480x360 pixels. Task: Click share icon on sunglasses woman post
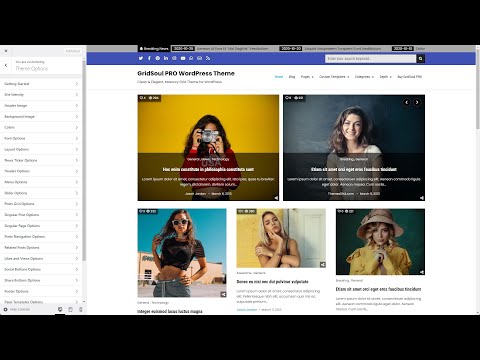click(x=223, y=294)
